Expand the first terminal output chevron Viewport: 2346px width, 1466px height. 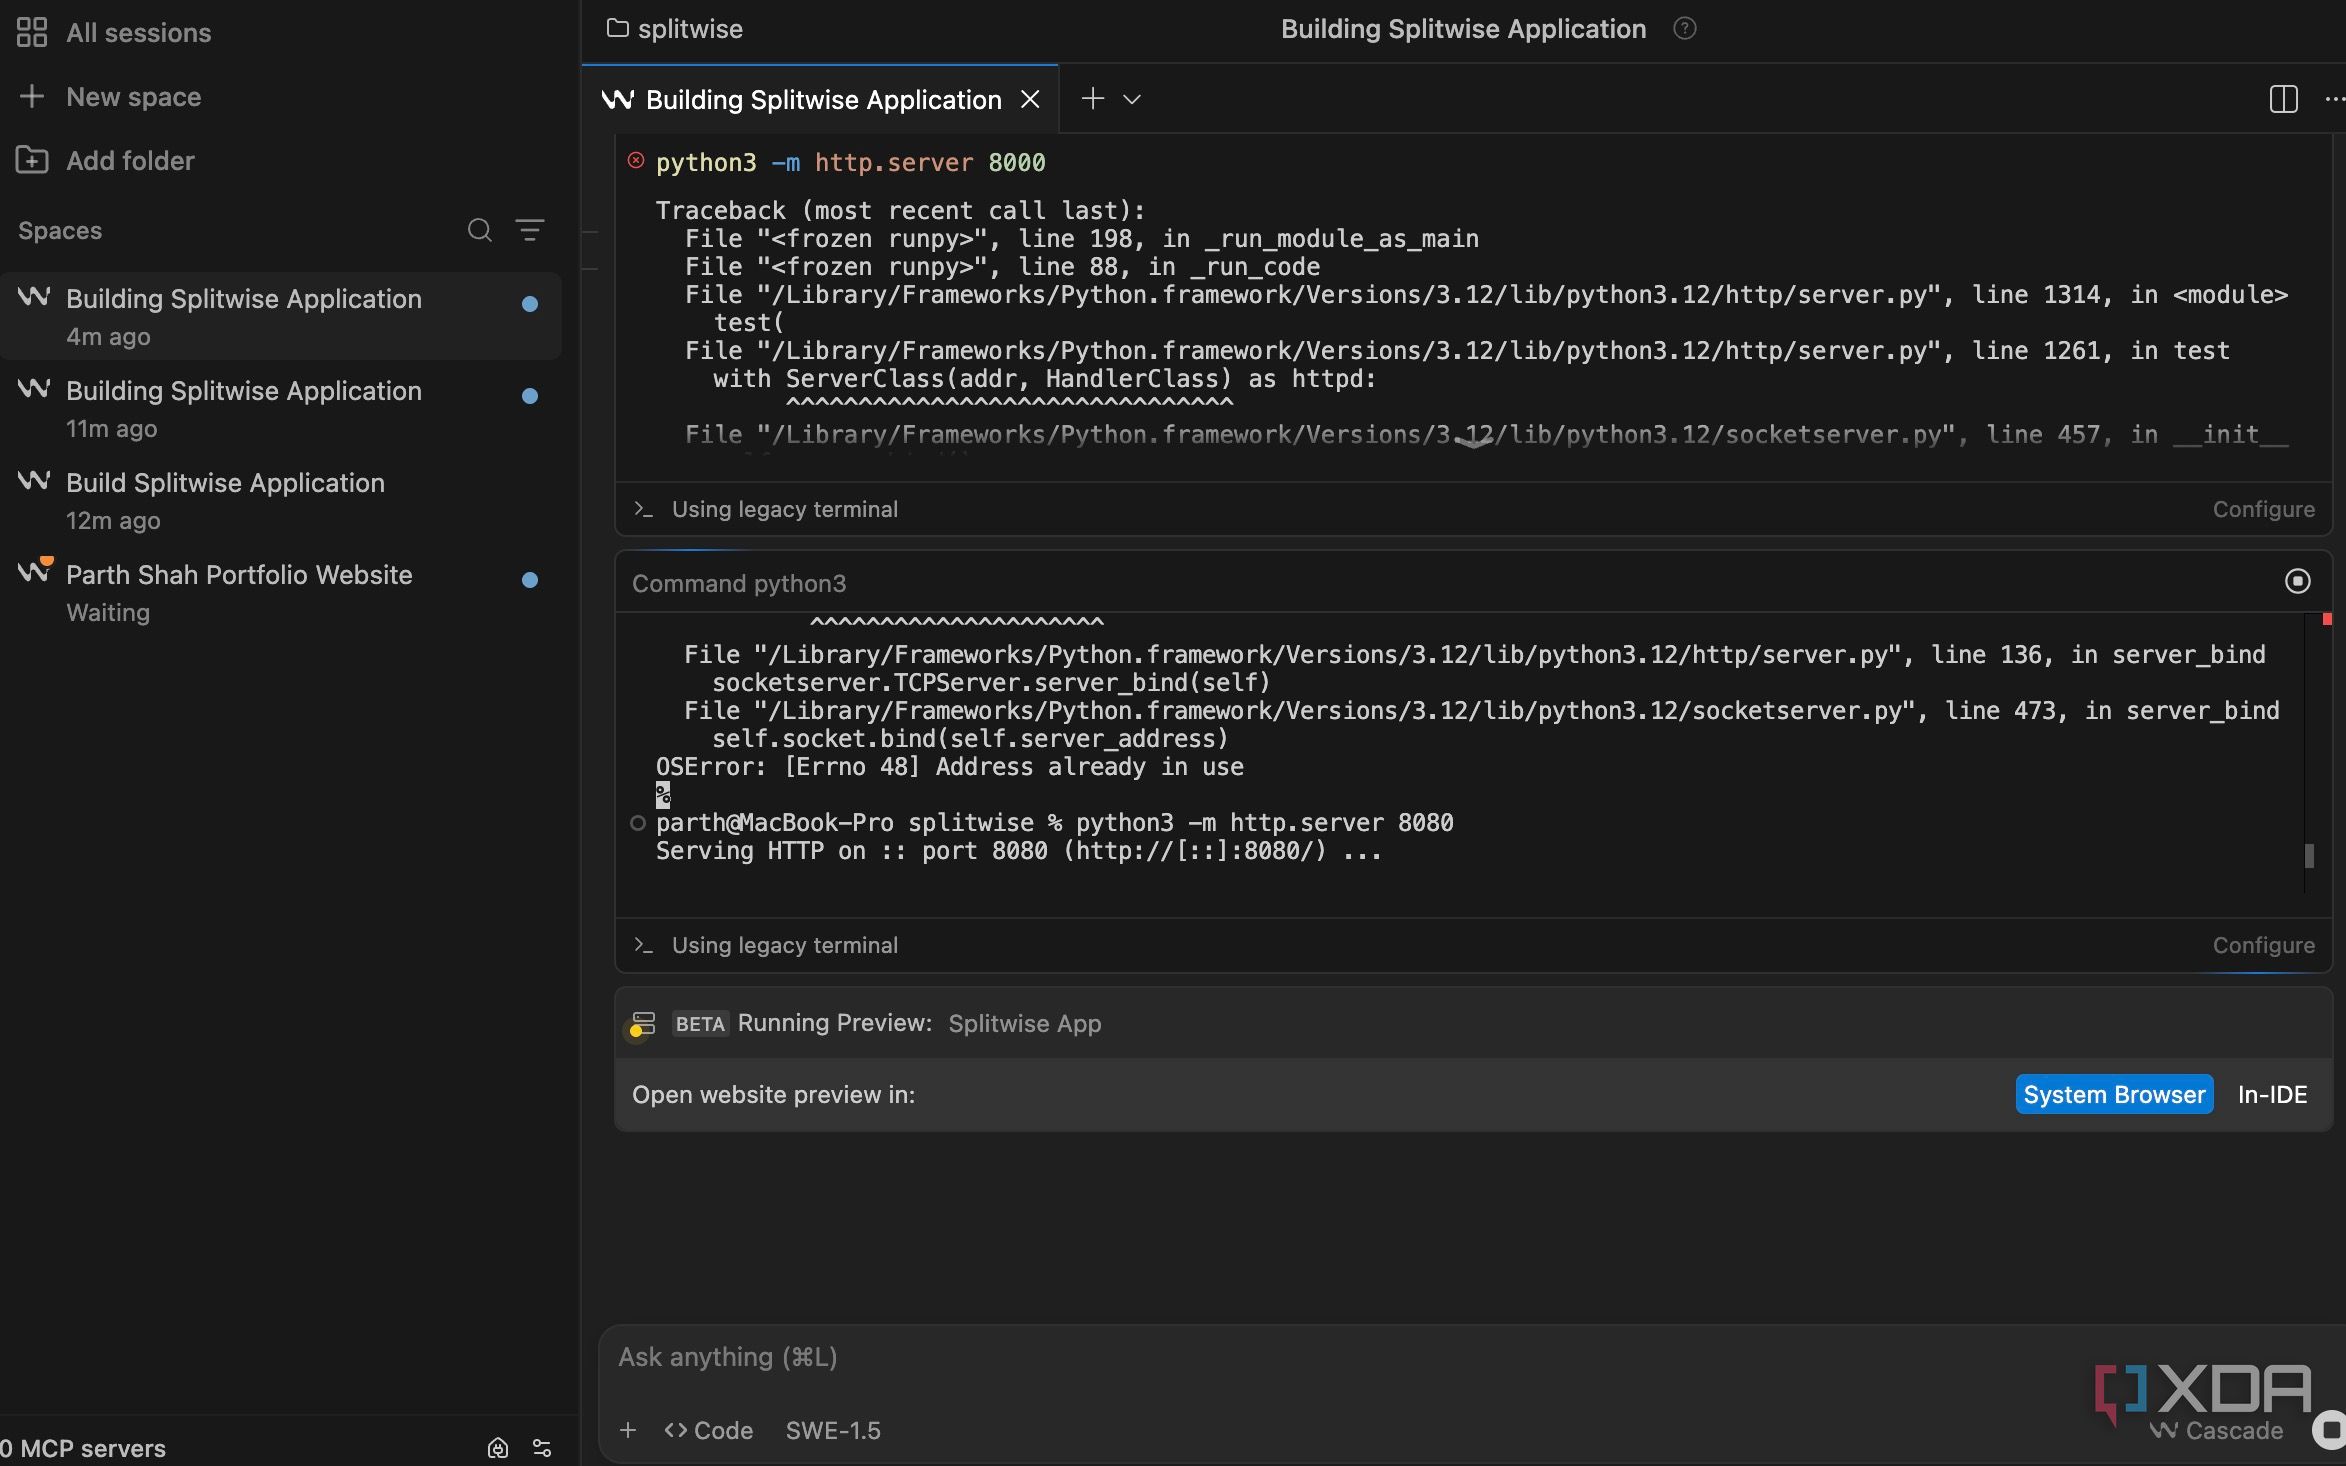pyautogui.click(x=1472, y=442)
